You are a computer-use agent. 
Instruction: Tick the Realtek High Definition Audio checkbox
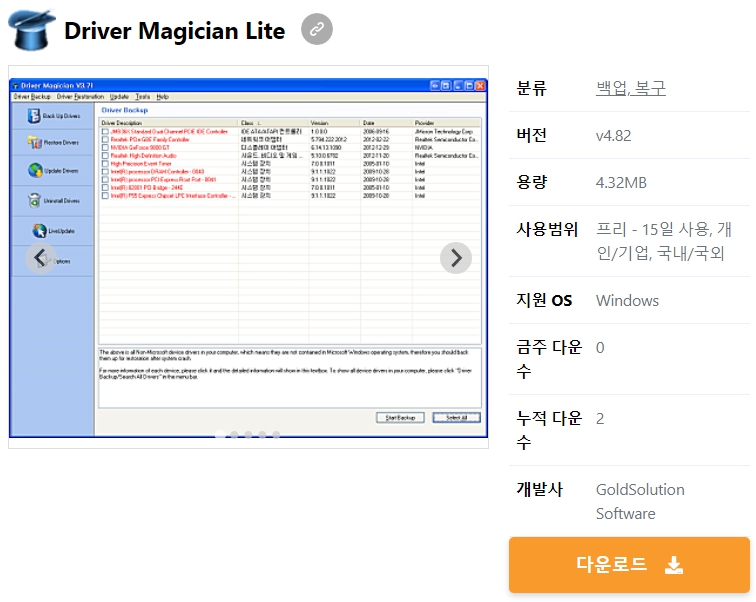coord(105,156)
